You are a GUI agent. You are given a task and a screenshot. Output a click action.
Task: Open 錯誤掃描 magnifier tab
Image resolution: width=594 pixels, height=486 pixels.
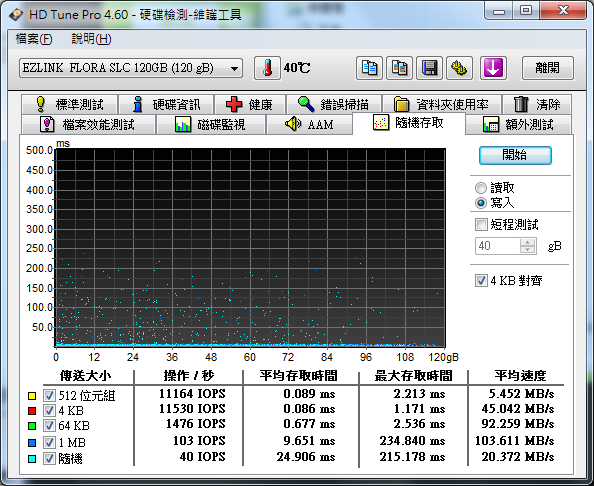(334, 104)
